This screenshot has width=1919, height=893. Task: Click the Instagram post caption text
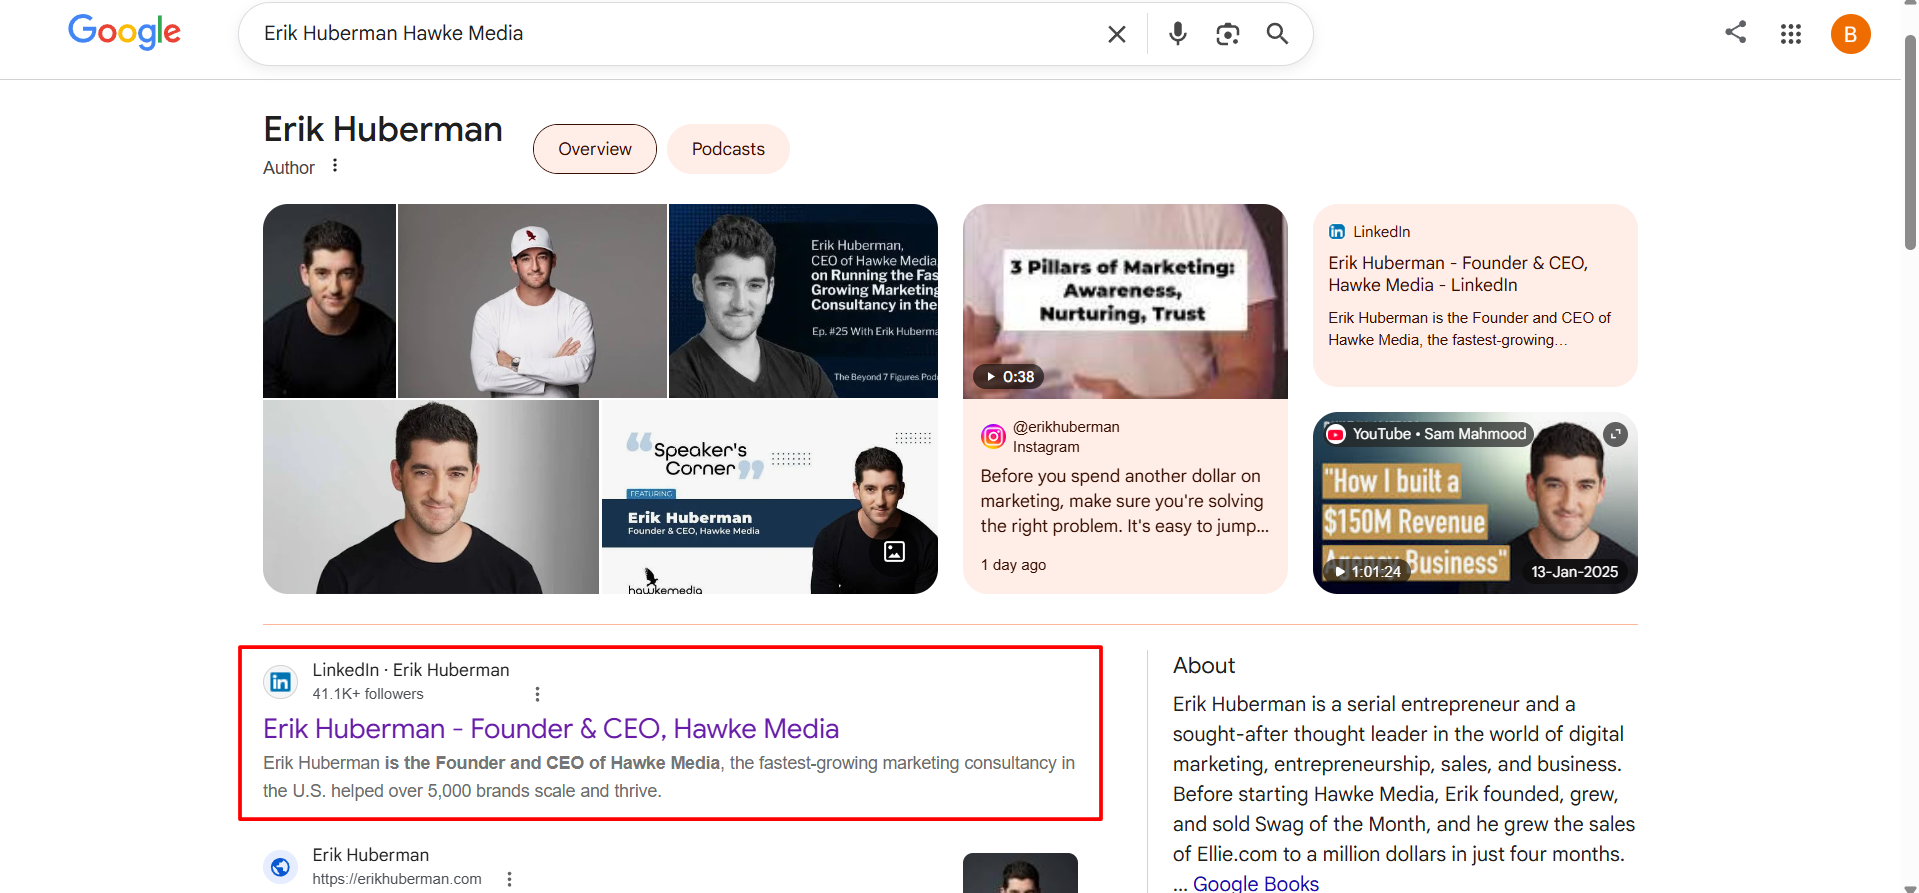coord(1124,501)
